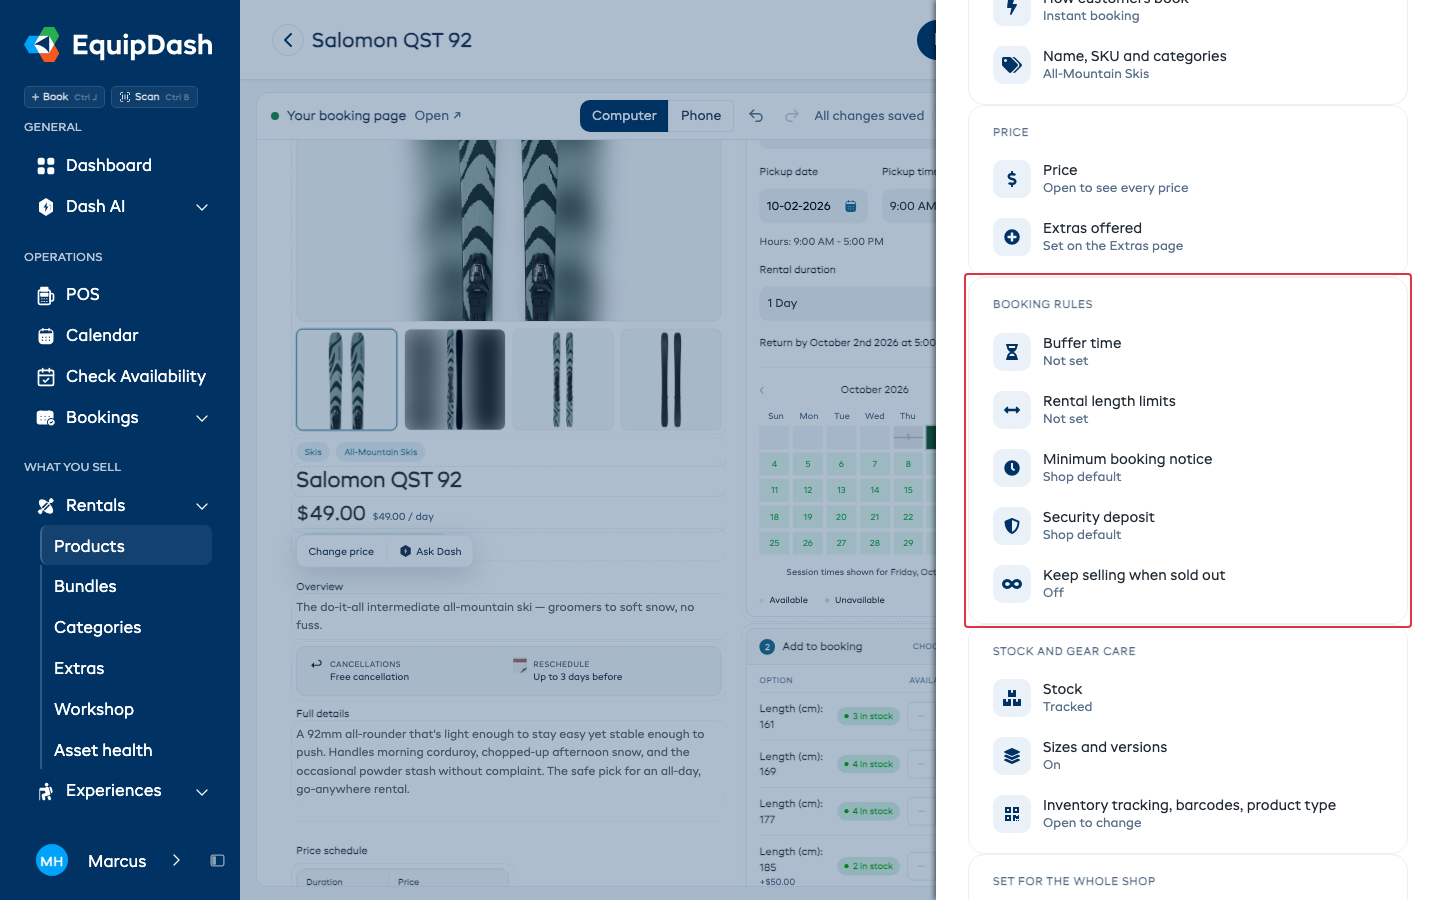Click Ask Dash beside Change price

pos(431,551)
